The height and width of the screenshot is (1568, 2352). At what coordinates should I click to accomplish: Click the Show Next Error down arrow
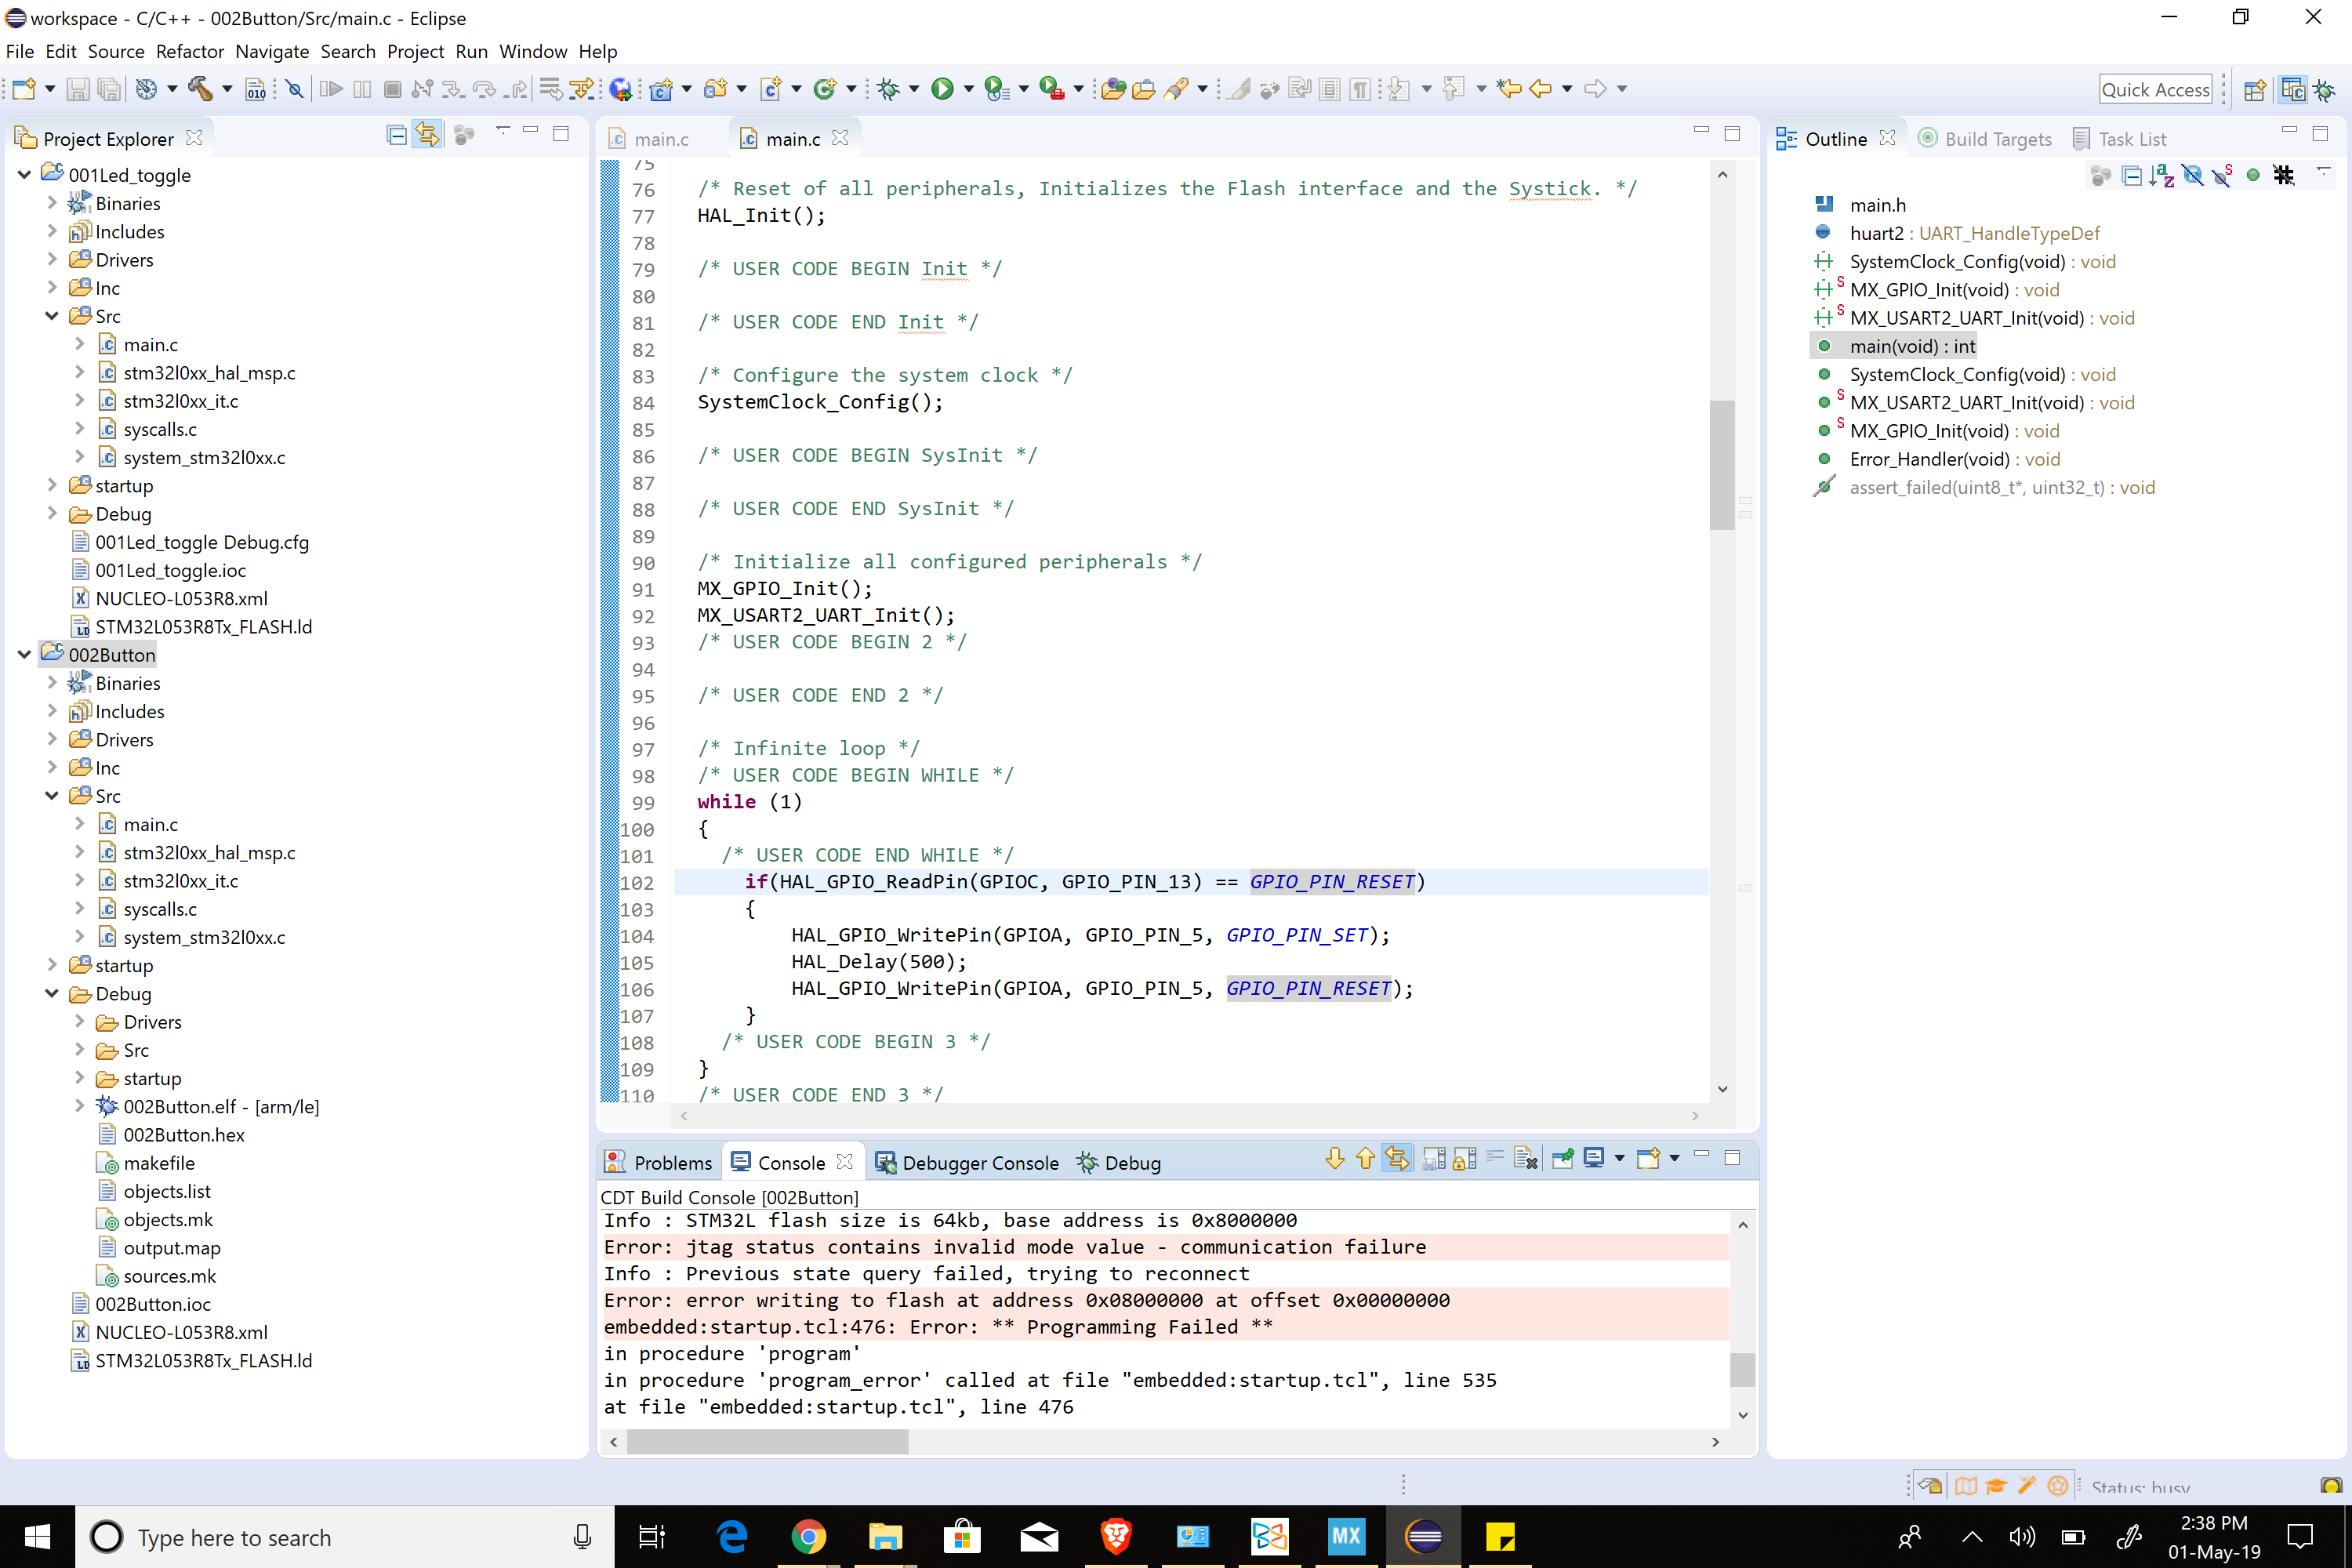pyautogui.click(x=1335, y=1159)
